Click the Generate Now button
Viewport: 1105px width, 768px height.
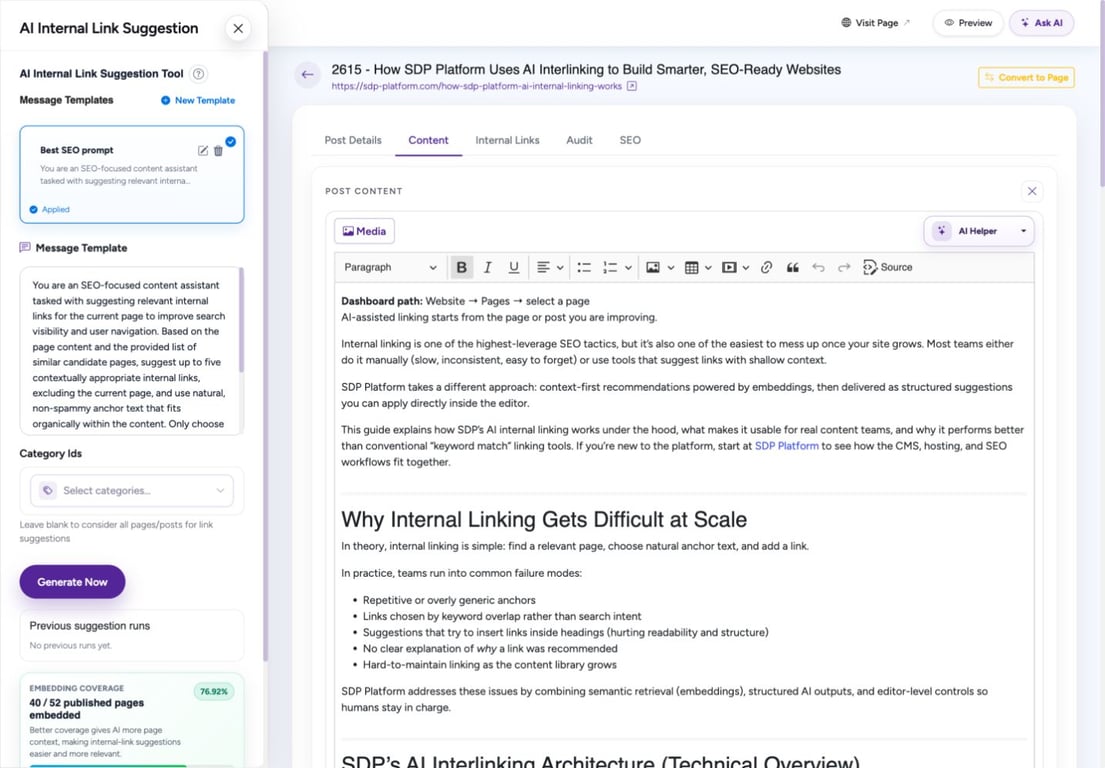72,582
